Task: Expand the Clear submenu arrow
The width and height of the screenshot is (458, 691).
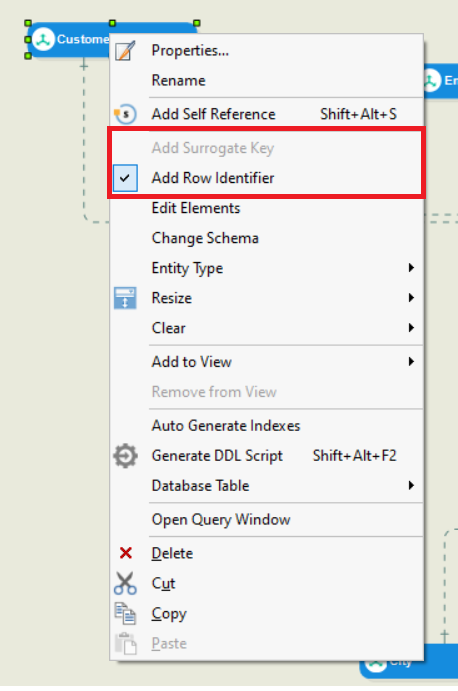Action: point(411,328)
